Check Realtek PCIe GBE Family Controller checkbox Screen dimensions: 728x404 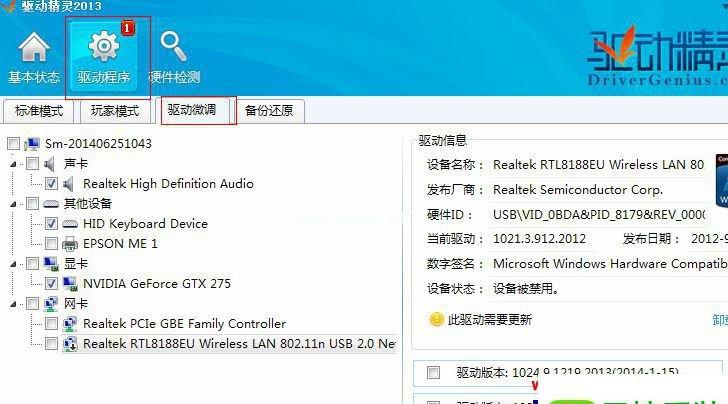[x=51, y=324]
